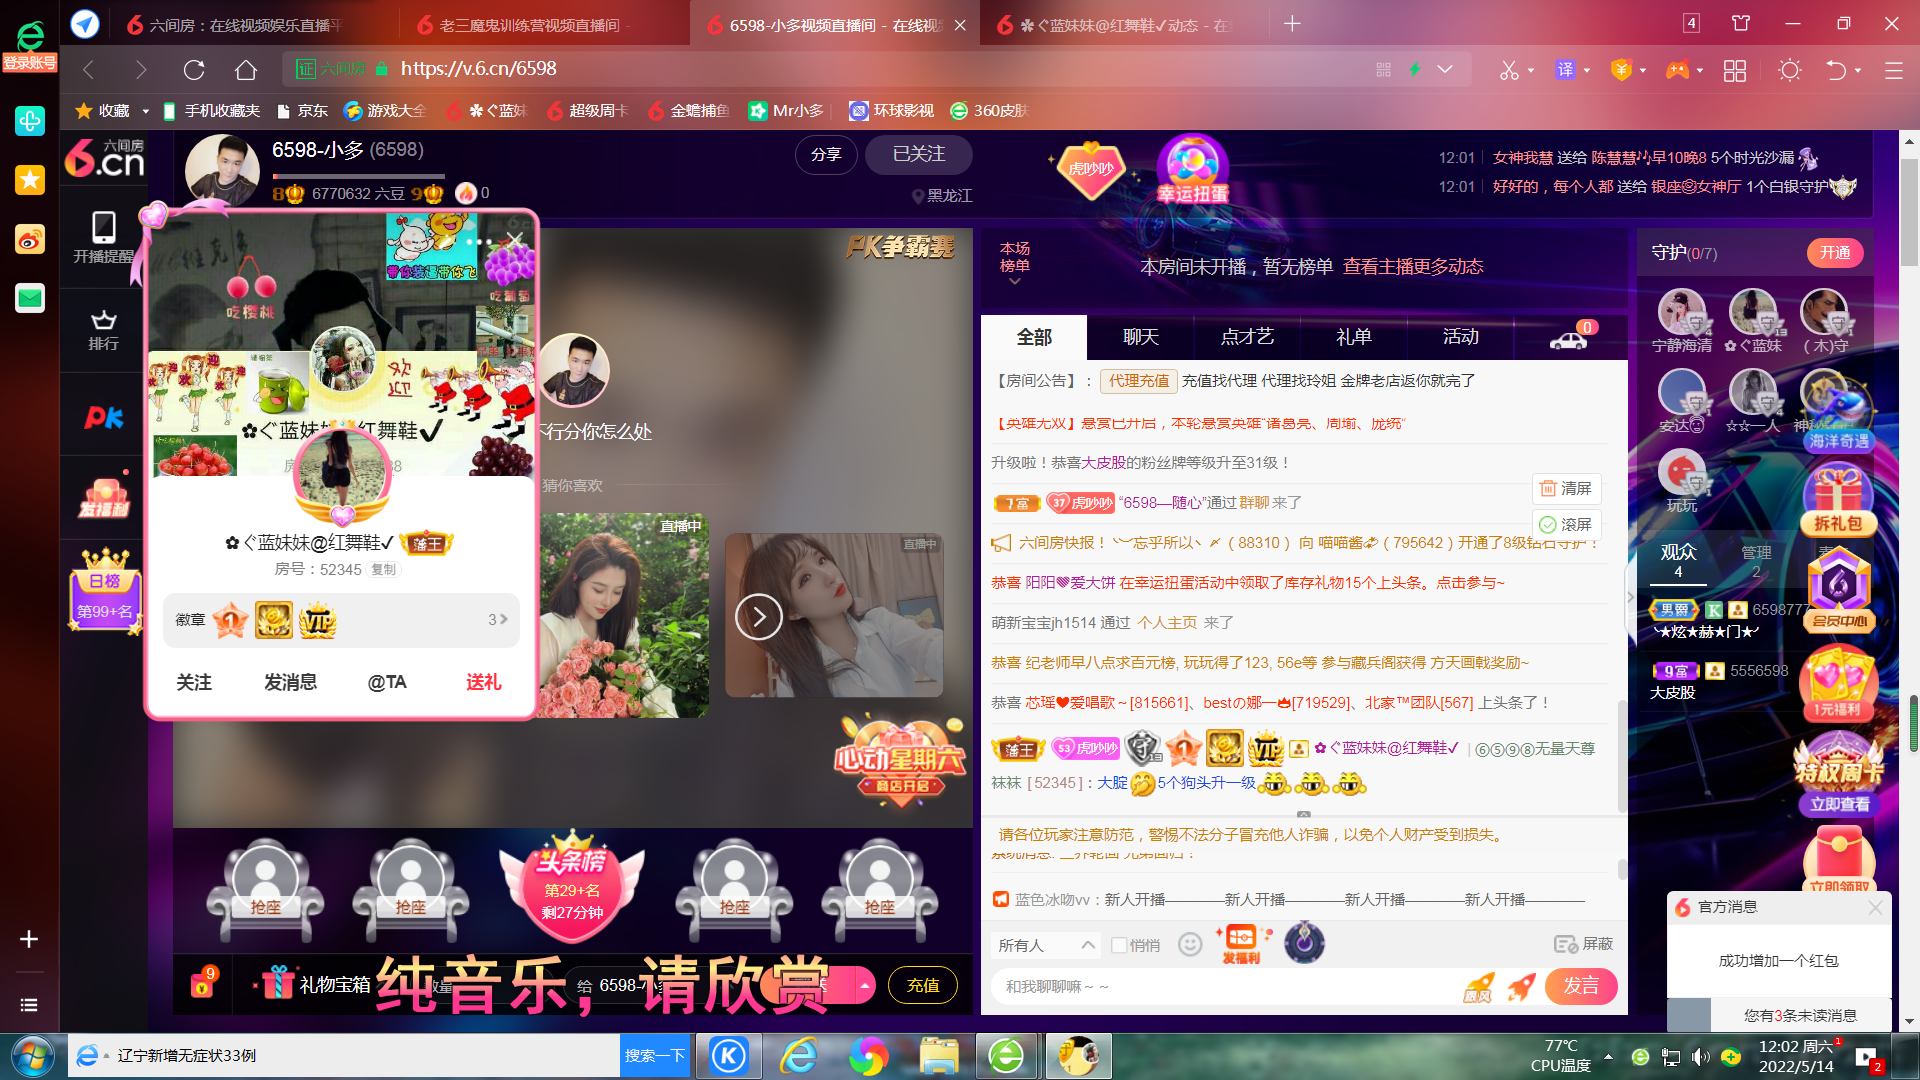1920x1080 pixels.
Task: Reload the page with the refresh icon
Action: tap(194, 69)
